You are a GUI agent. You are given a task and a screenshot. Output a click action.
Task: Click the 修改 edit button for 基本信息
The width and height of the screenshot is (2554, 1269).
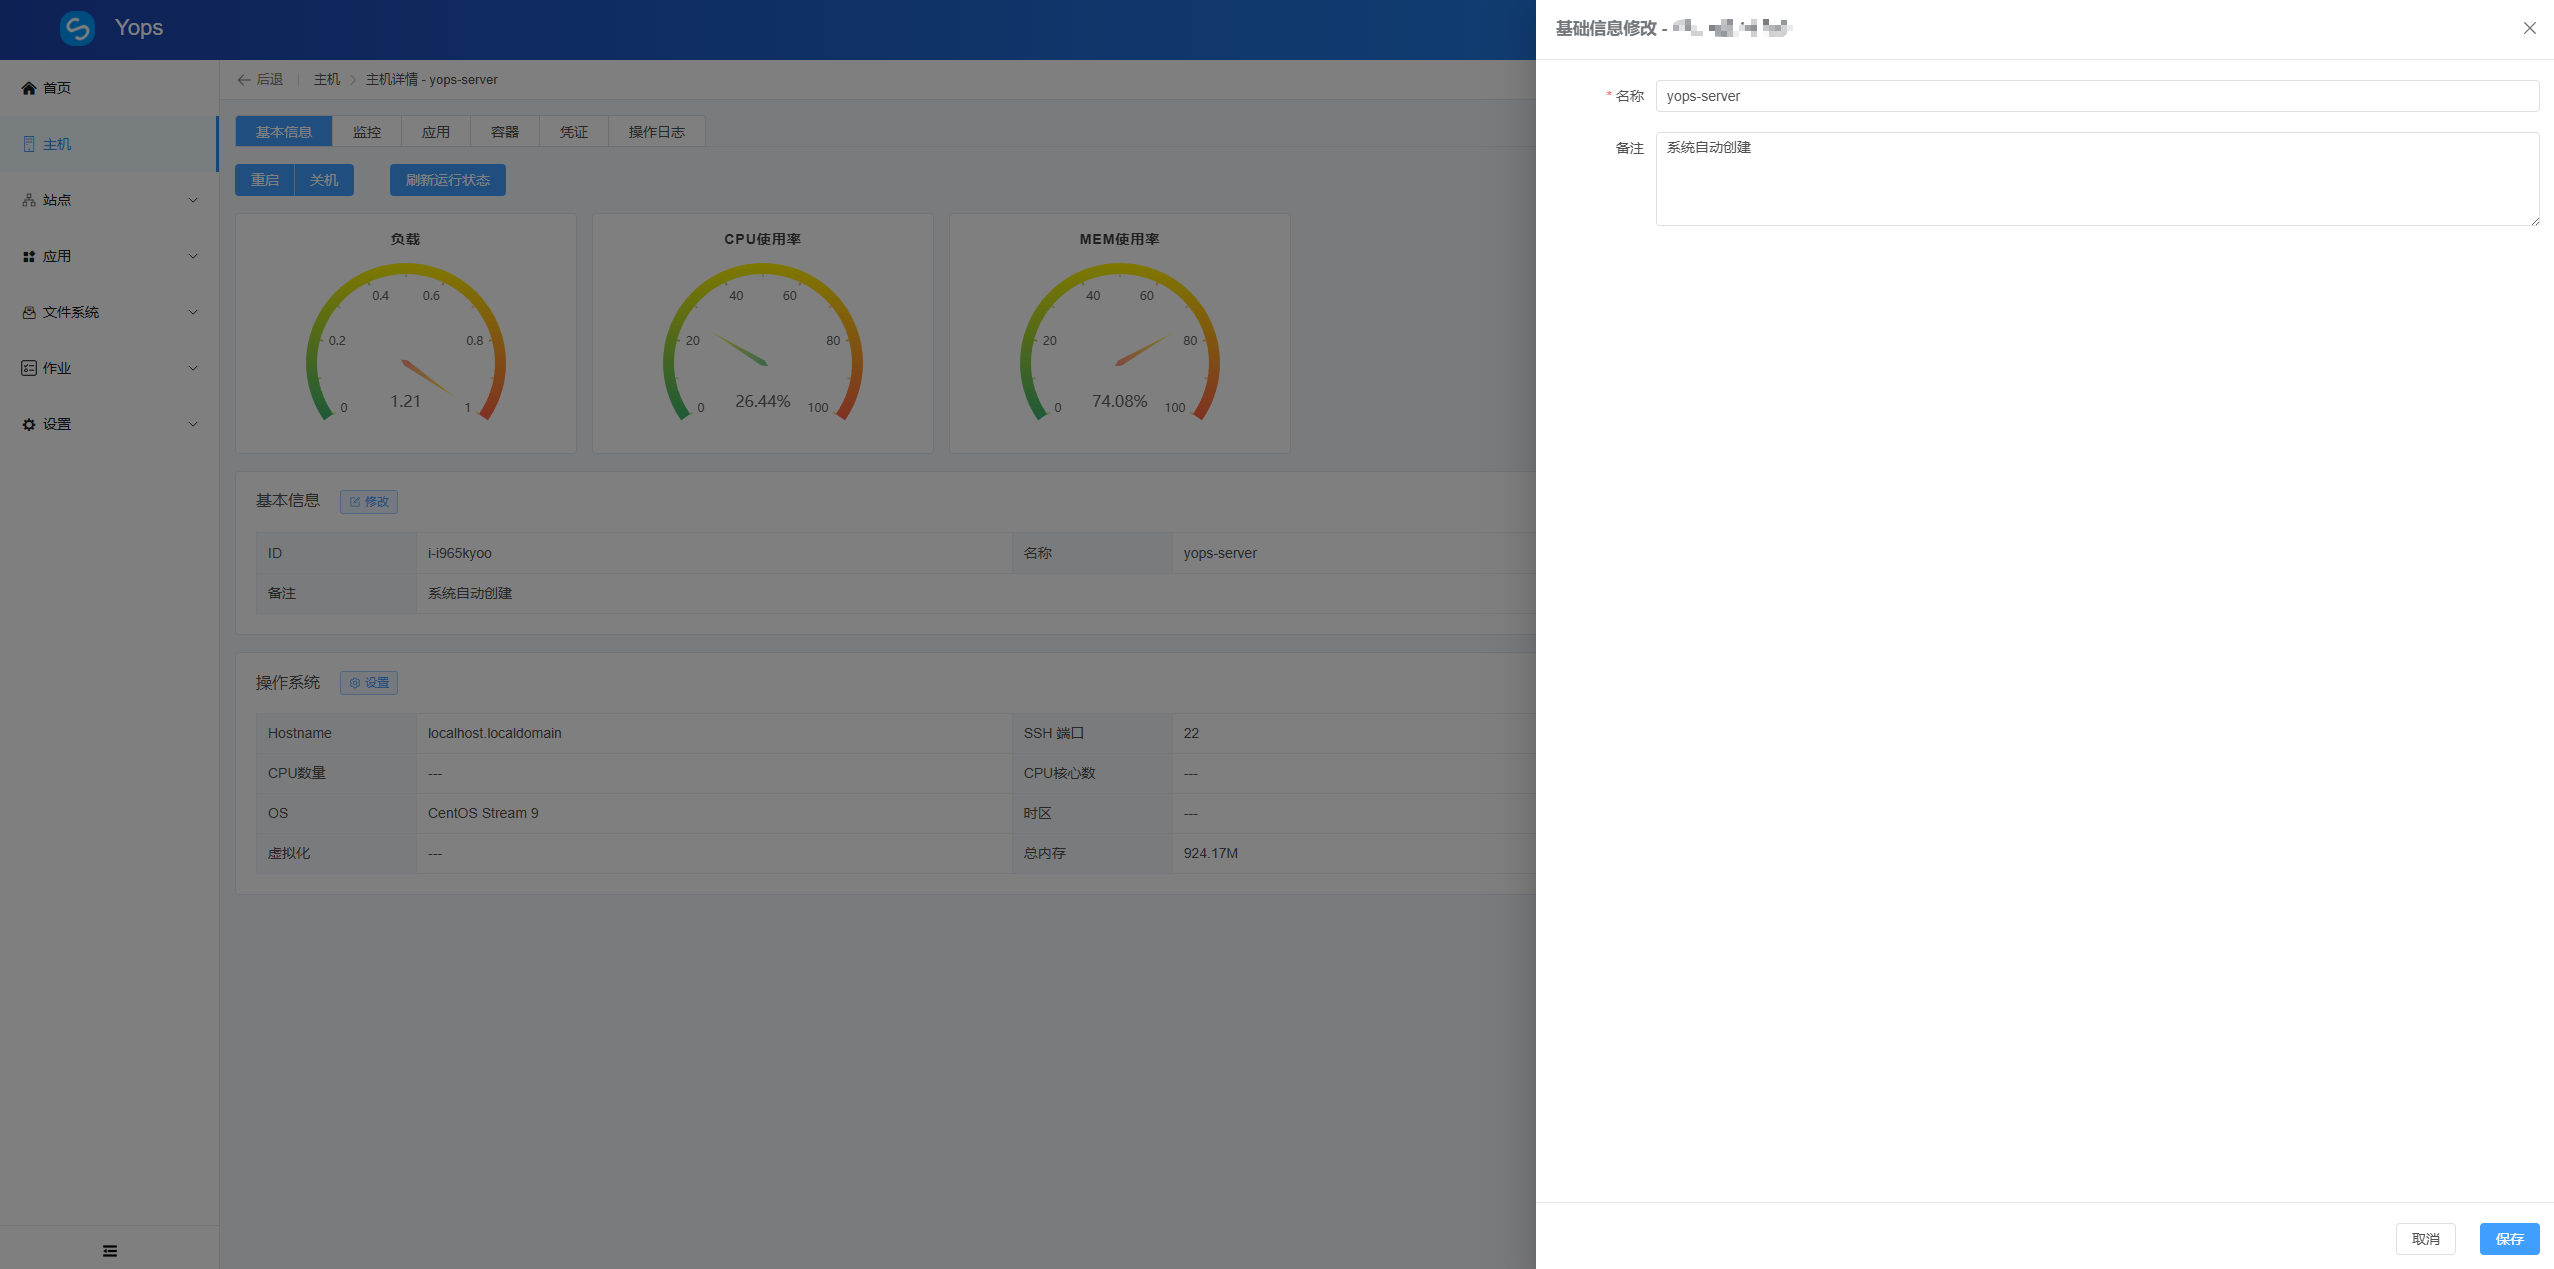pyautogui.click(x=369, y=502)
